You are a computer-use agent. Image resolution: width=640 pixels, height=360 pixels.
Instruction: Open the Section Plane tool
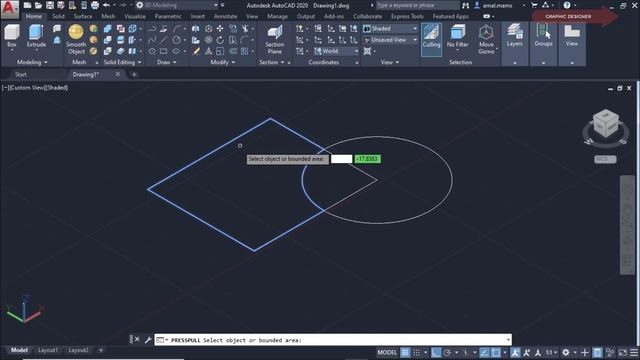coord(274,39)
